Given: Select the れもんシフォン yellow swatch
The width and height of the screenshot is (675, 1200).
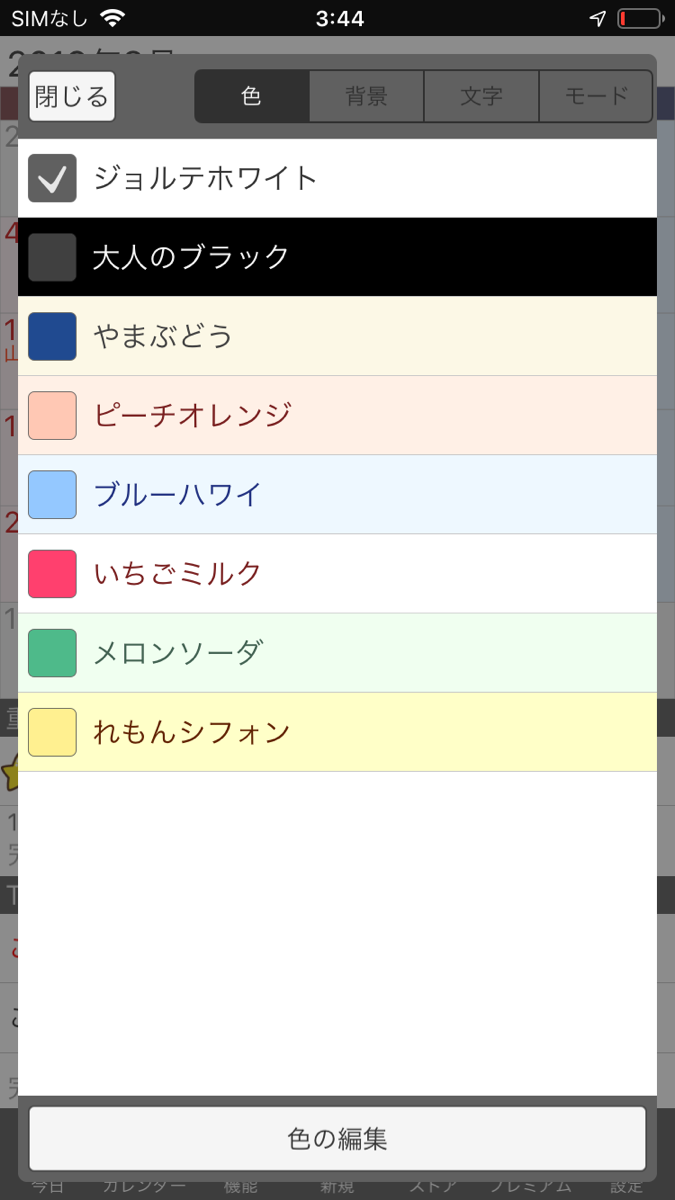Looking at the screenshot, I should pos(51,730).
